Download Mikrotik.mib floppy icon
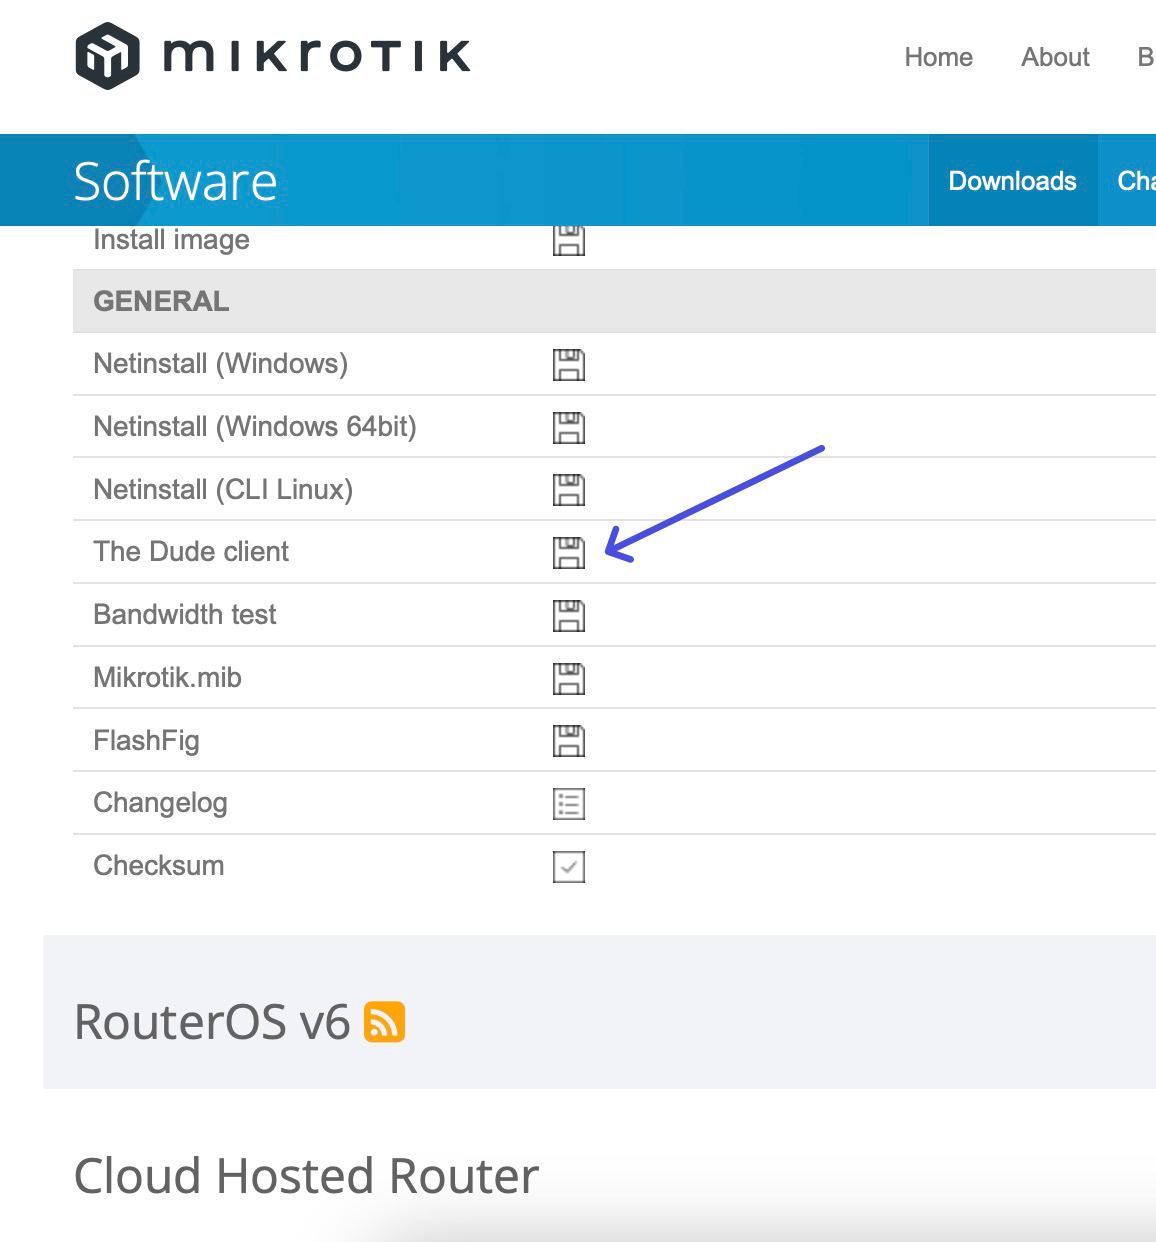 [x=569, y=679]
